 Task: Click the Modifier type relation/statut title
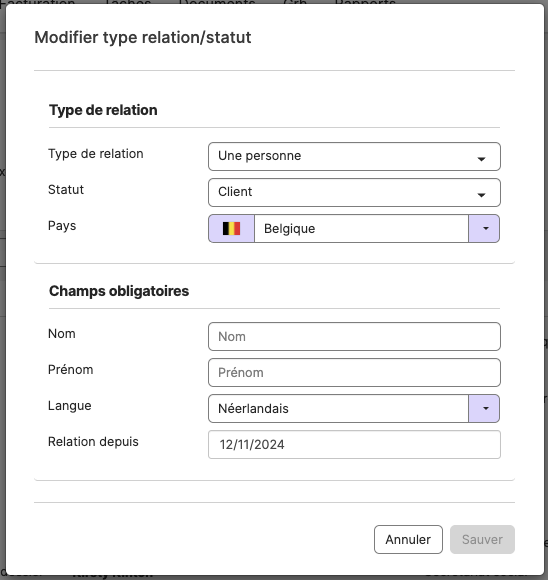pyautogui.click(x=143, y=37)
